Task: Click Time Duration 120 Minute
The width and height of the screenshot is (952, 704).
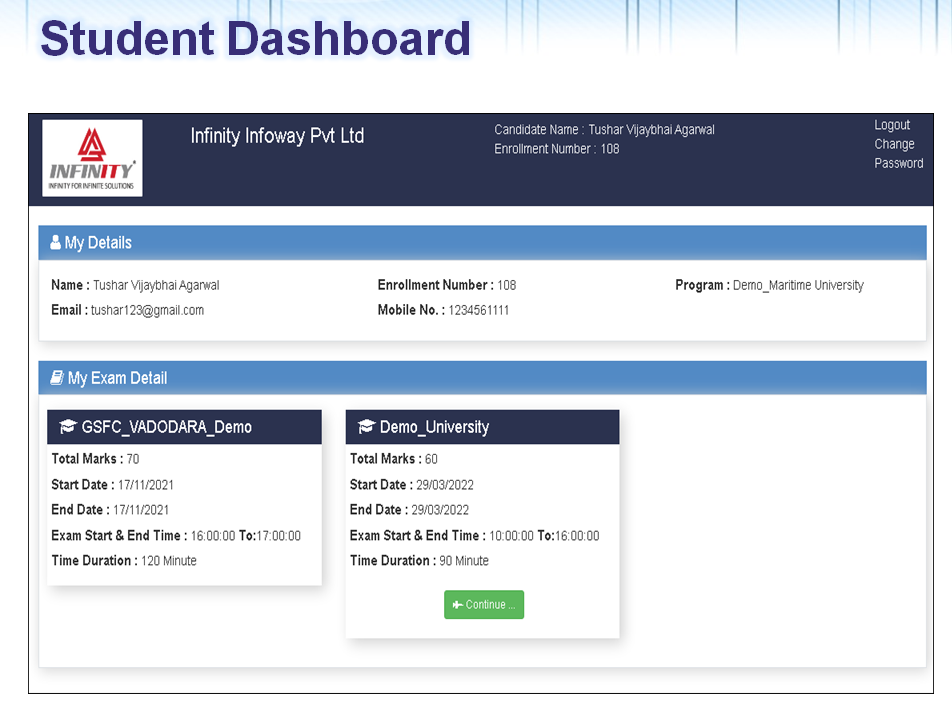Action: tap(124, 561)
